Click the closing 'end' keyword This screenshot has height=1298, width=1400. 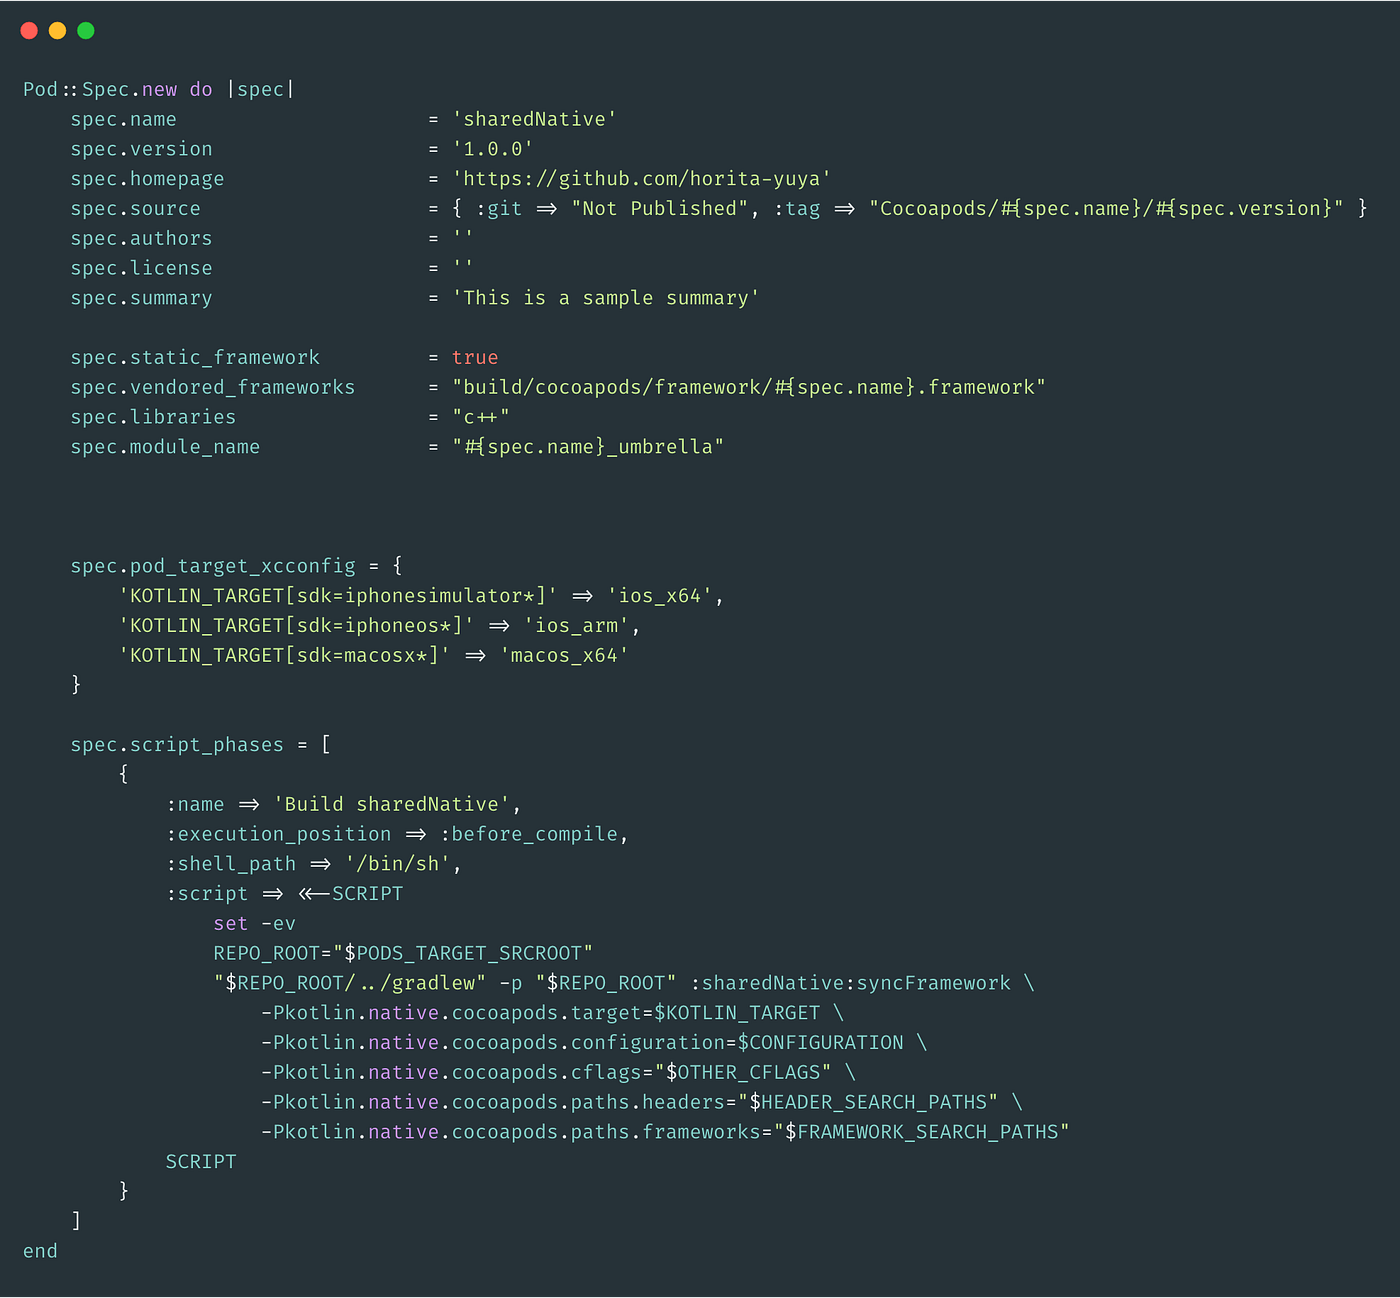click(40, 1250)
